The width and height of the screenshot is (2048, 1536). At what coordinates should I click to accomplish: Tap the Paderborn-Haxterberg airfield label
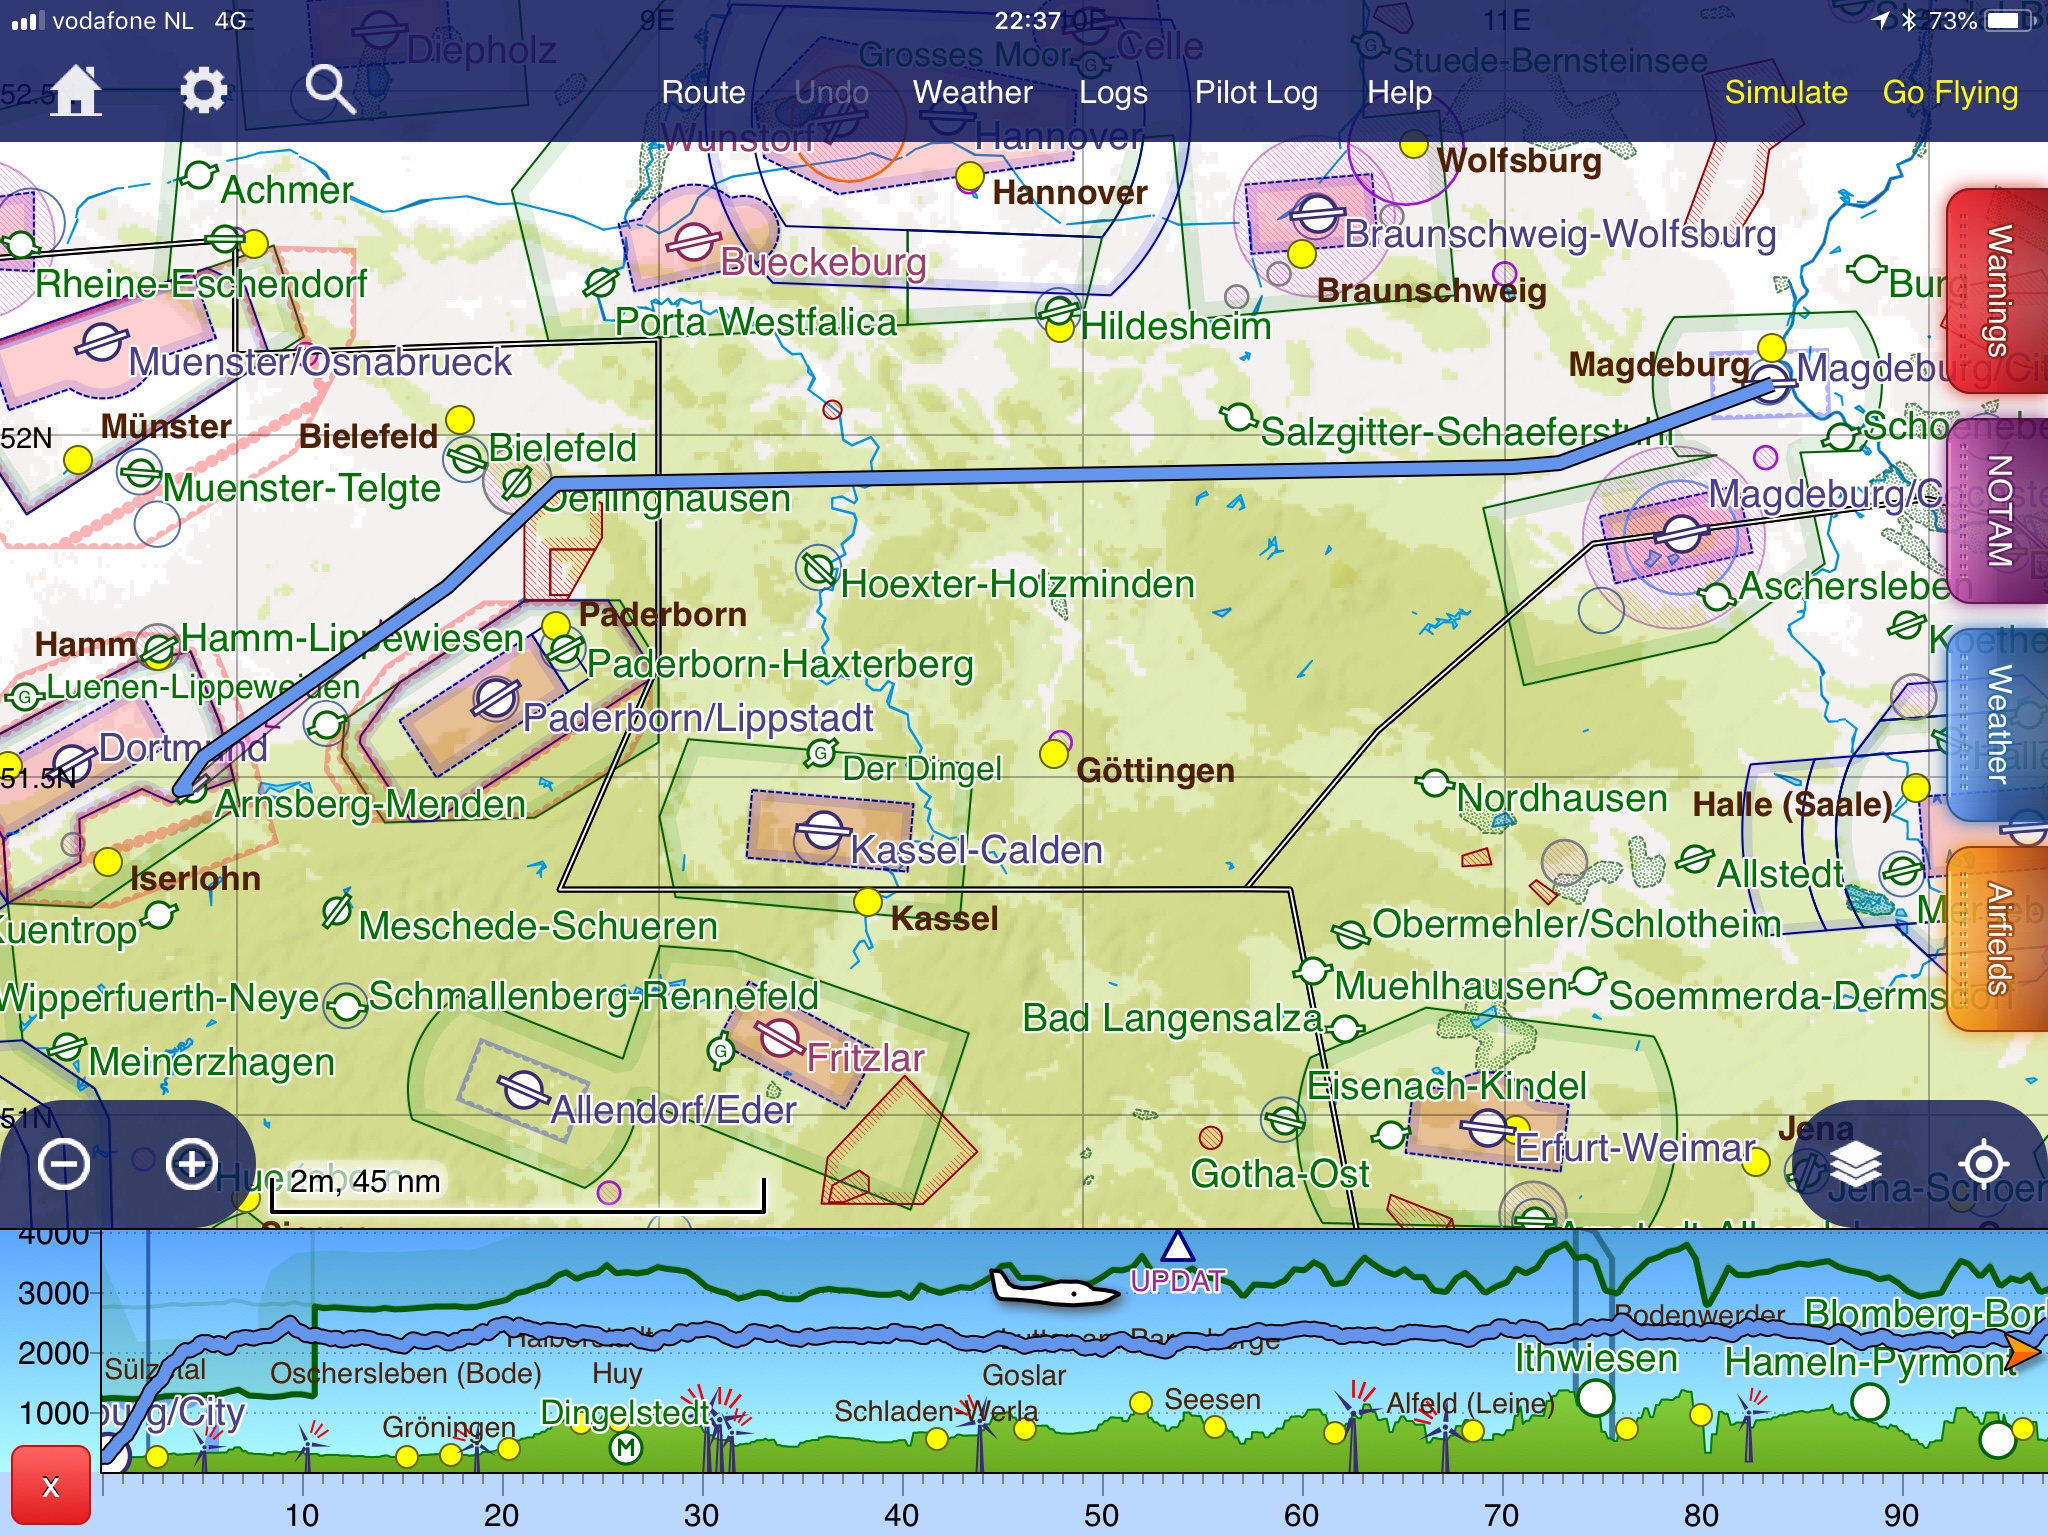click(x=780, y=664)
